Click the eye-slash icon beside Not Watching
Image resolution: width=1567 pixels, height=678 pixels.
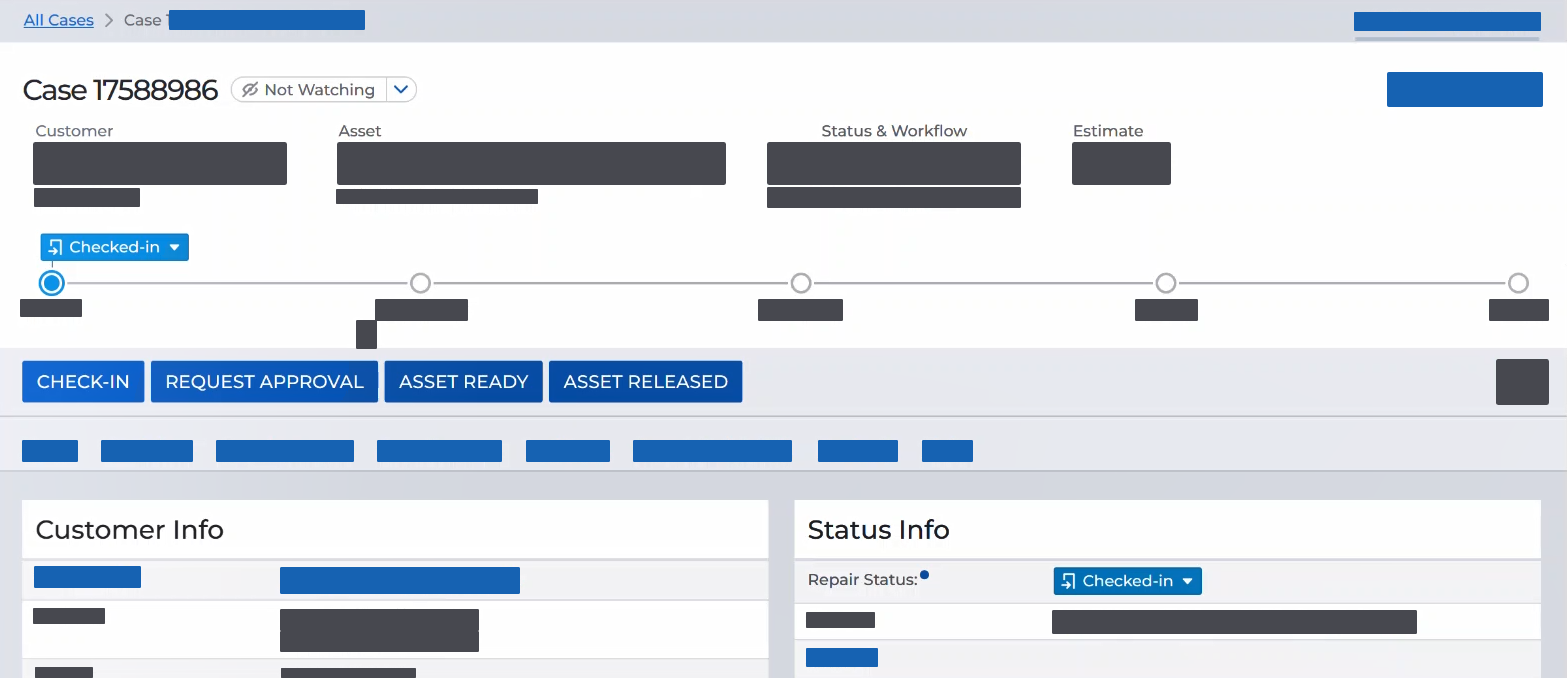click(250, 90)
